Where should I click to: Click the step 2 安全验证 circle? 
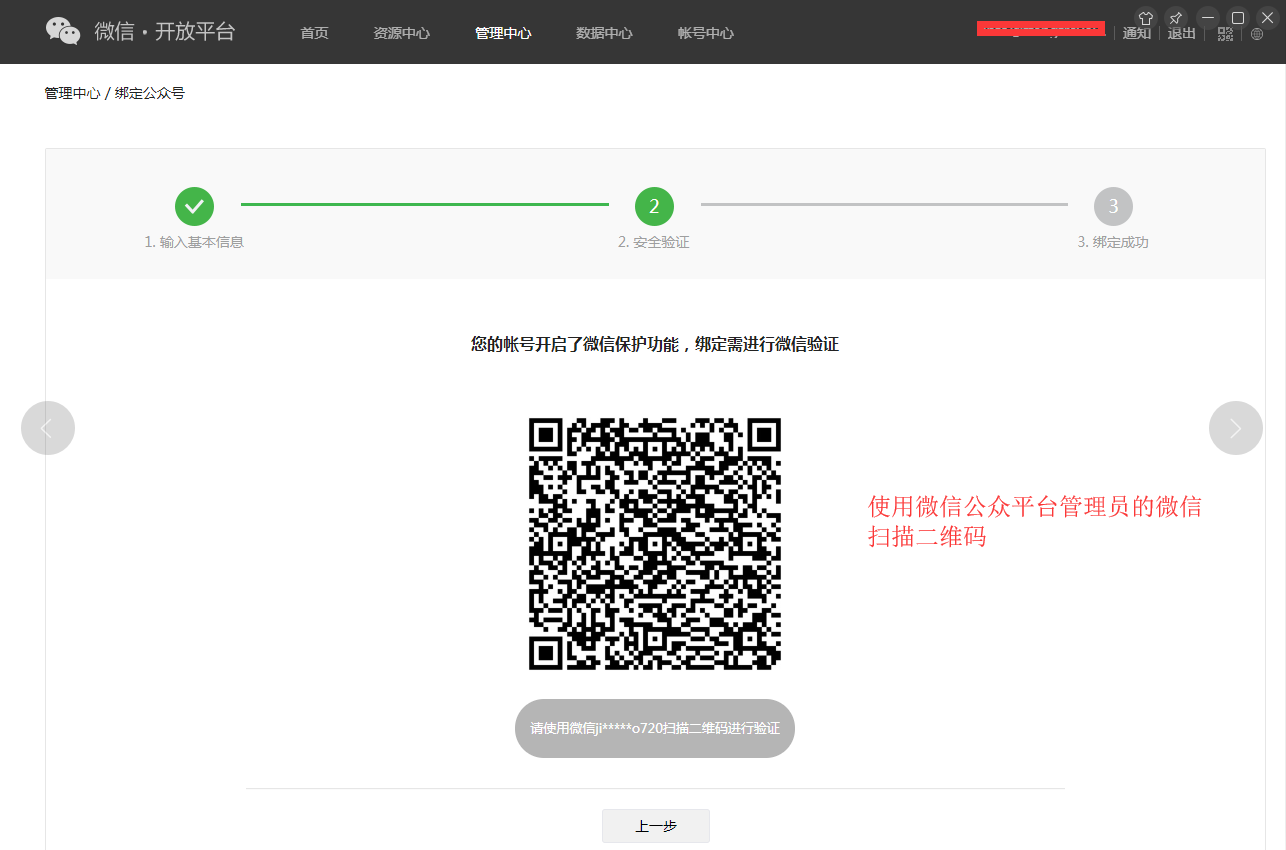(654, 206)
